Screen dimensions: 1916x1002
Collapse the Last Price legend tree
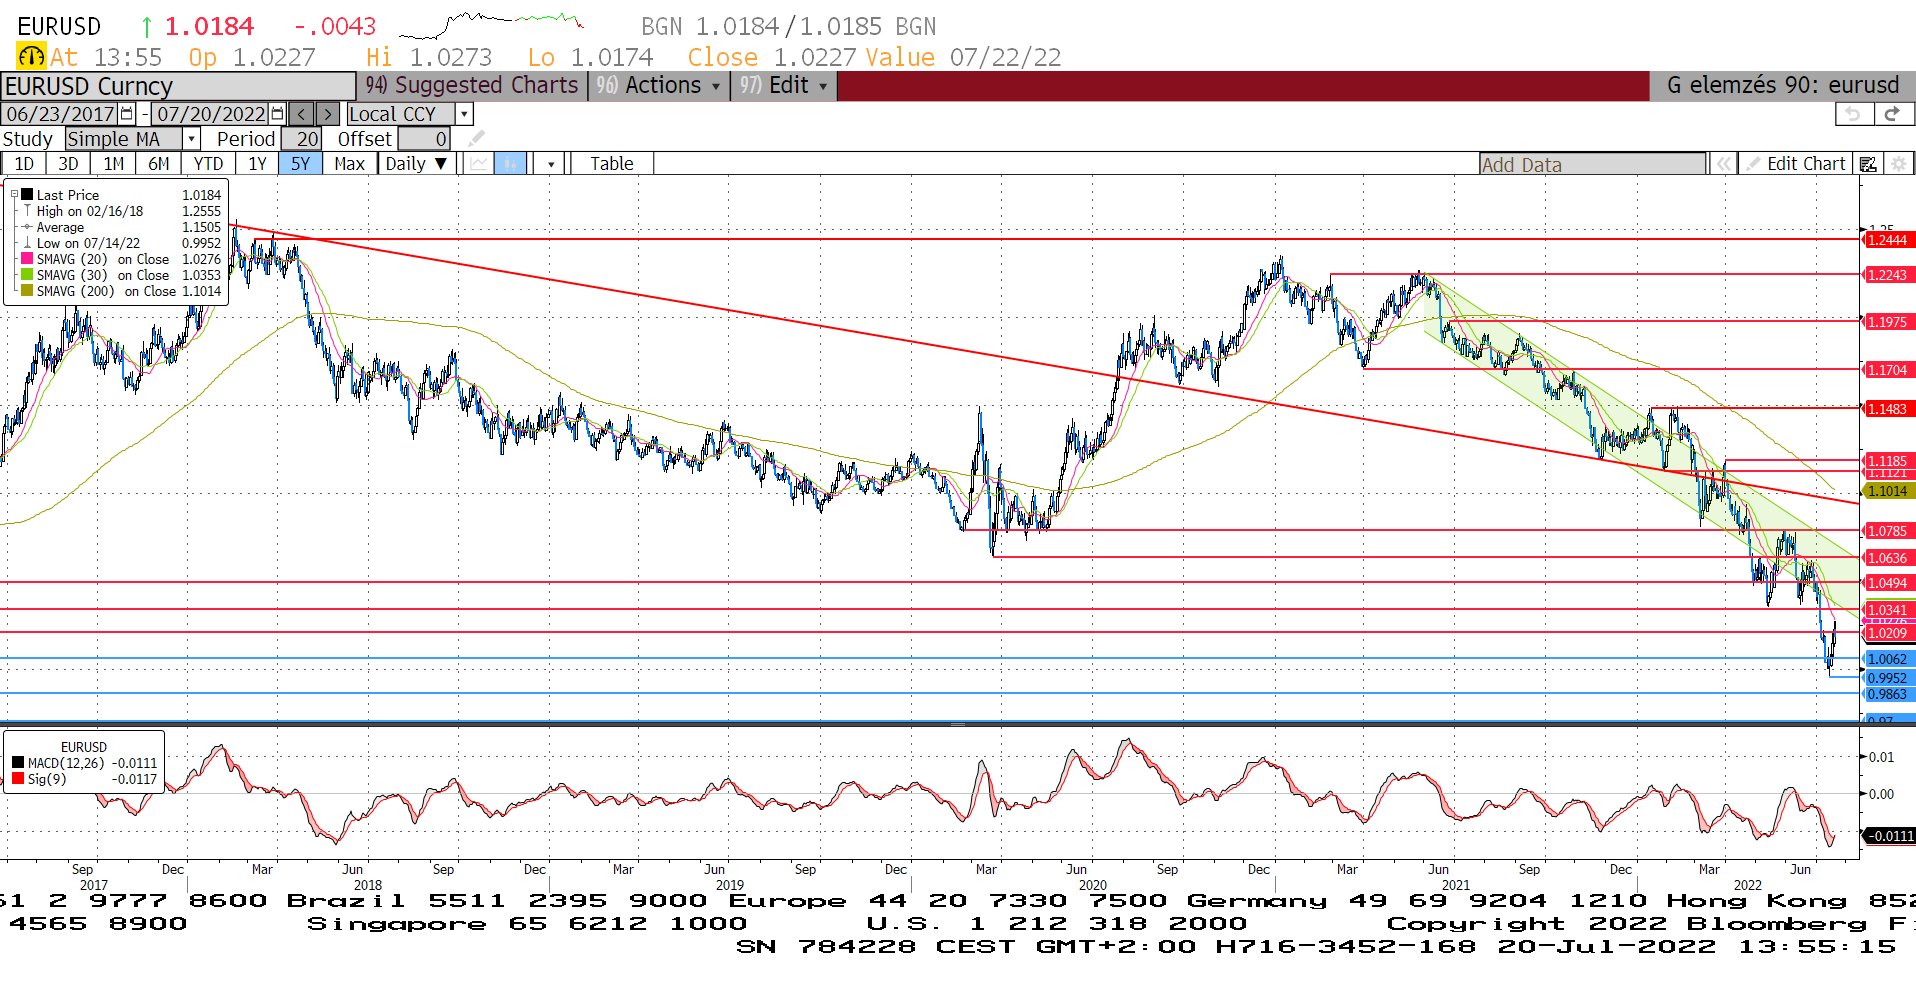(x=15, y=195)
